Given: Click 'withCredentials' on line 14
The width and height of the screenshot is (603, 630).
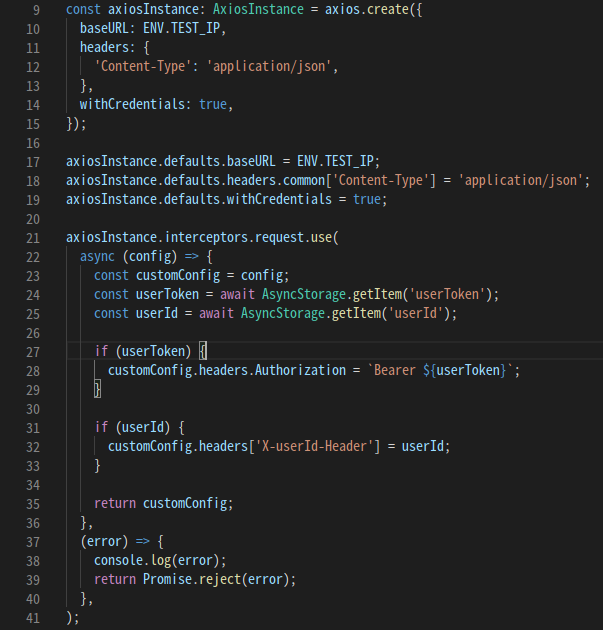Looking at the screenshot, I should click(x=132, y=104).
